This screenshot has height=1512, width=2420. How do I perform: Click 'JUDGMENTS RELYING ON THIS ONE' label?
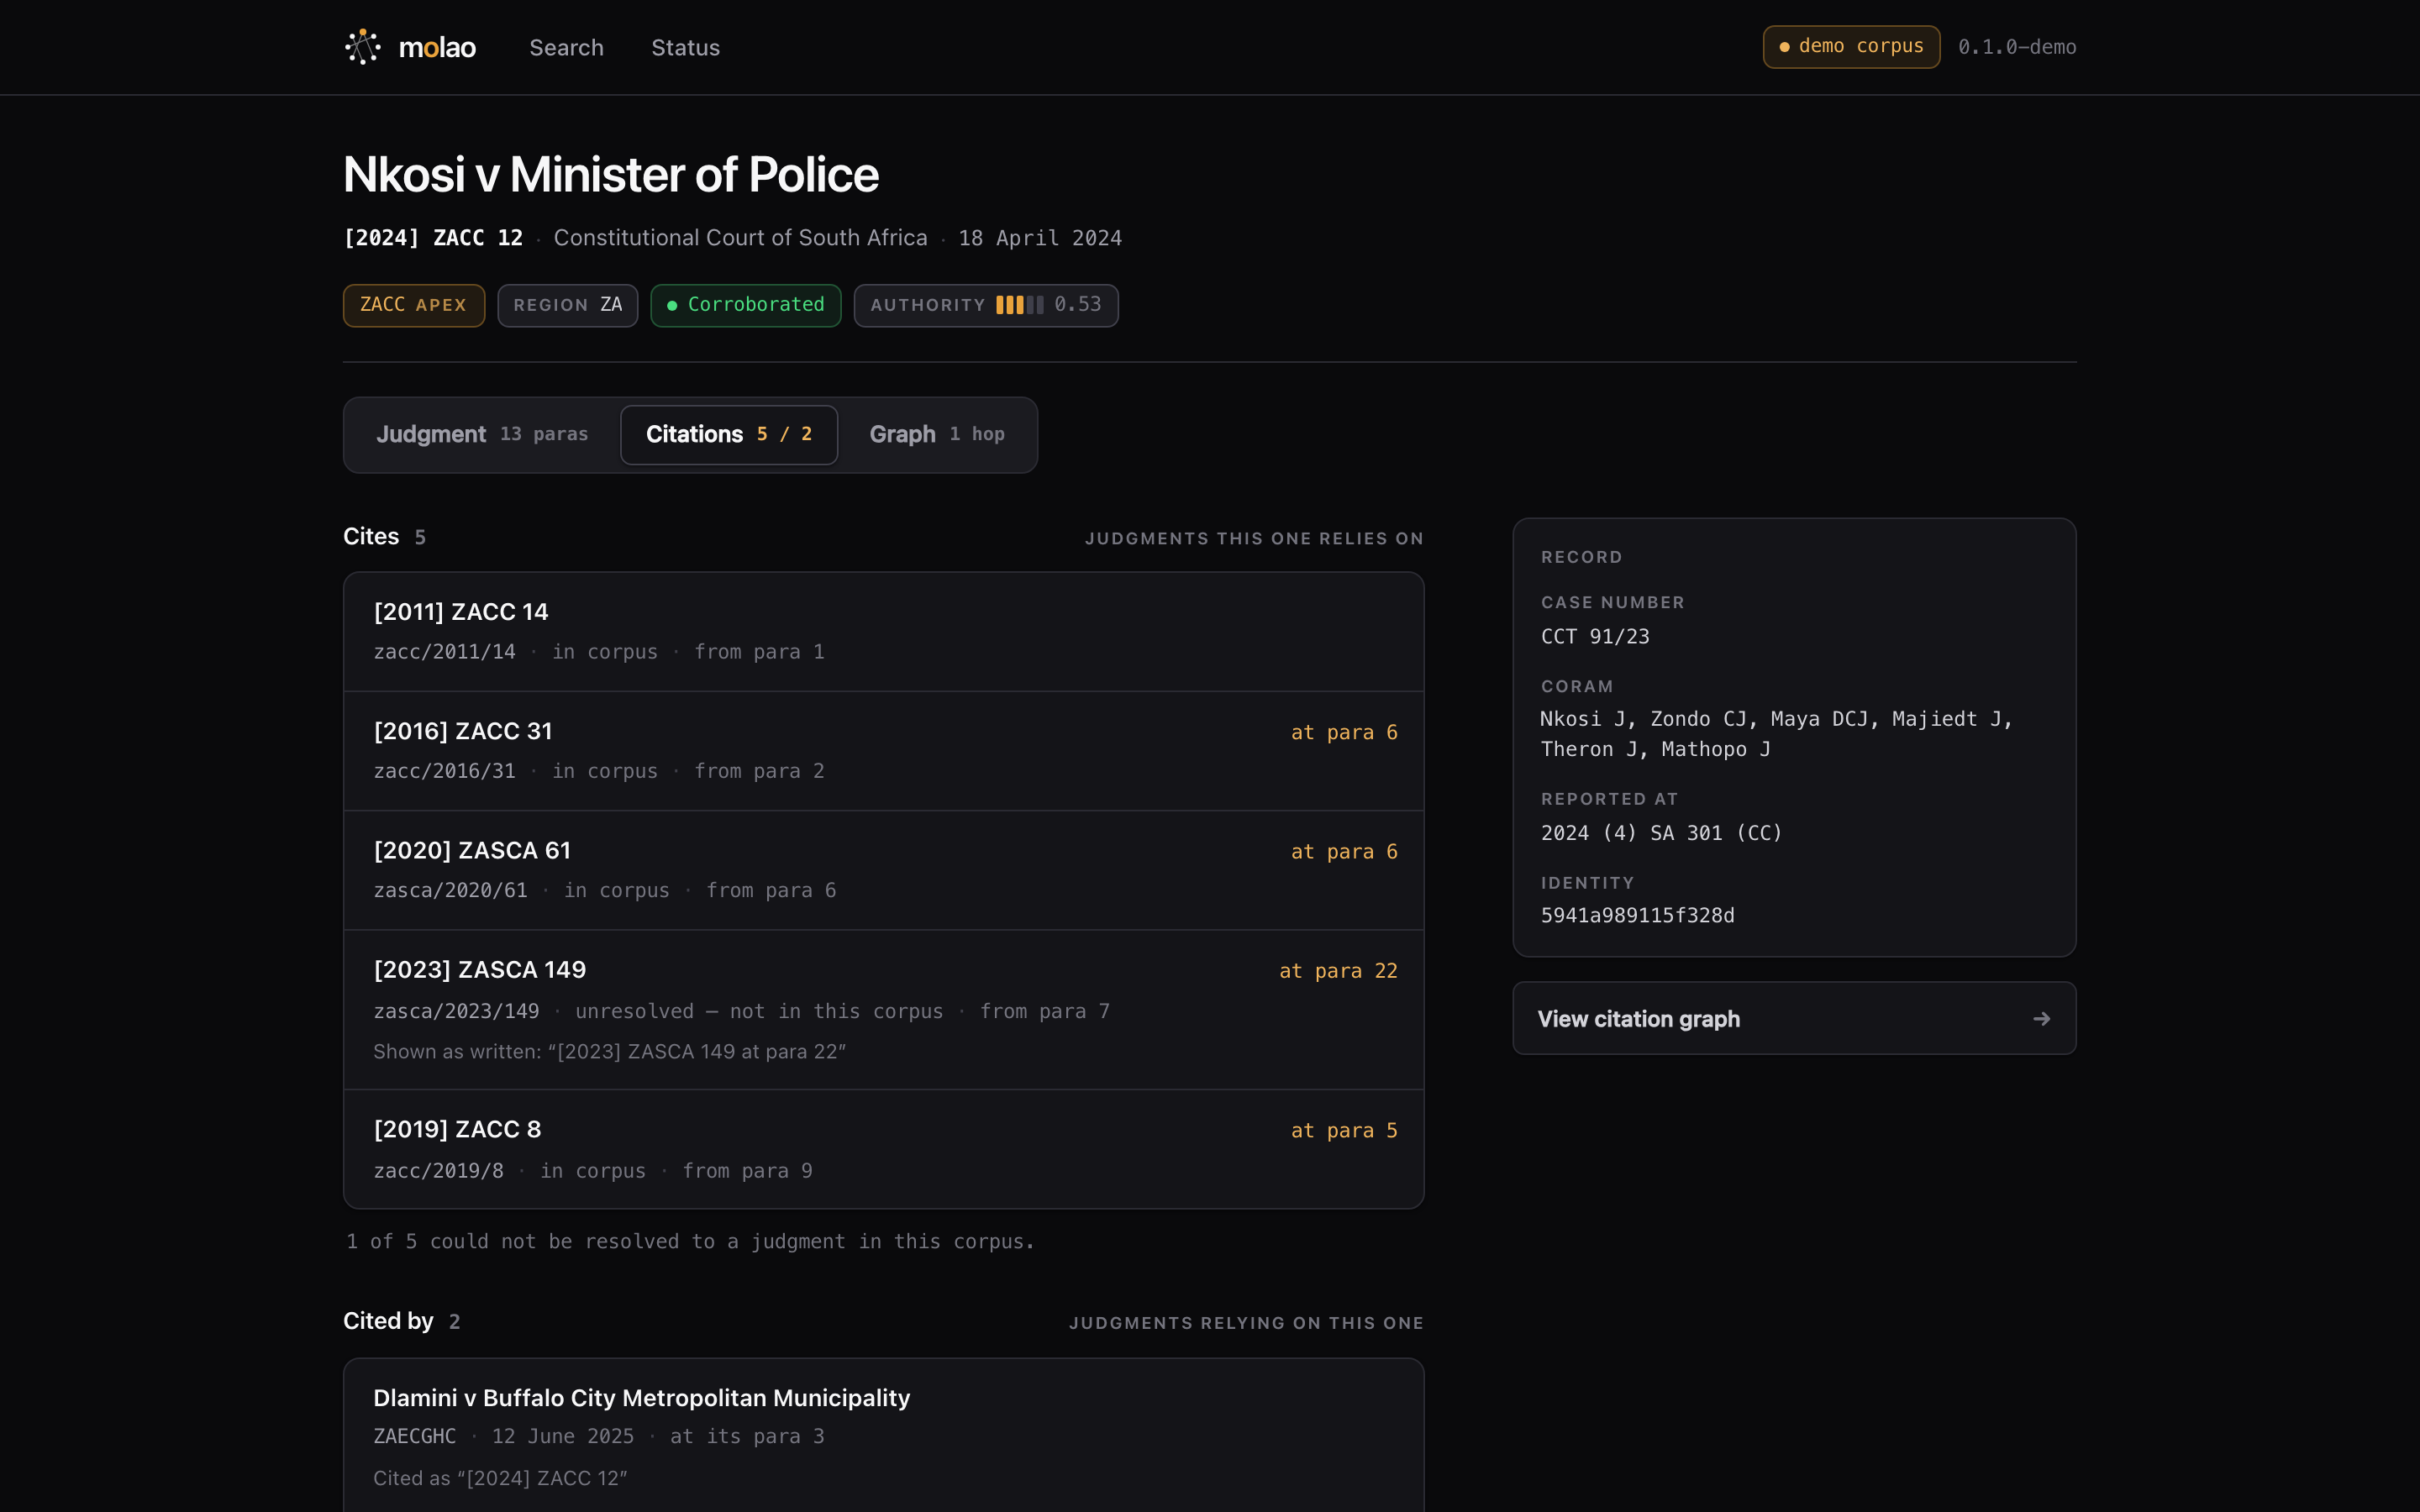coord(1246,1323)
